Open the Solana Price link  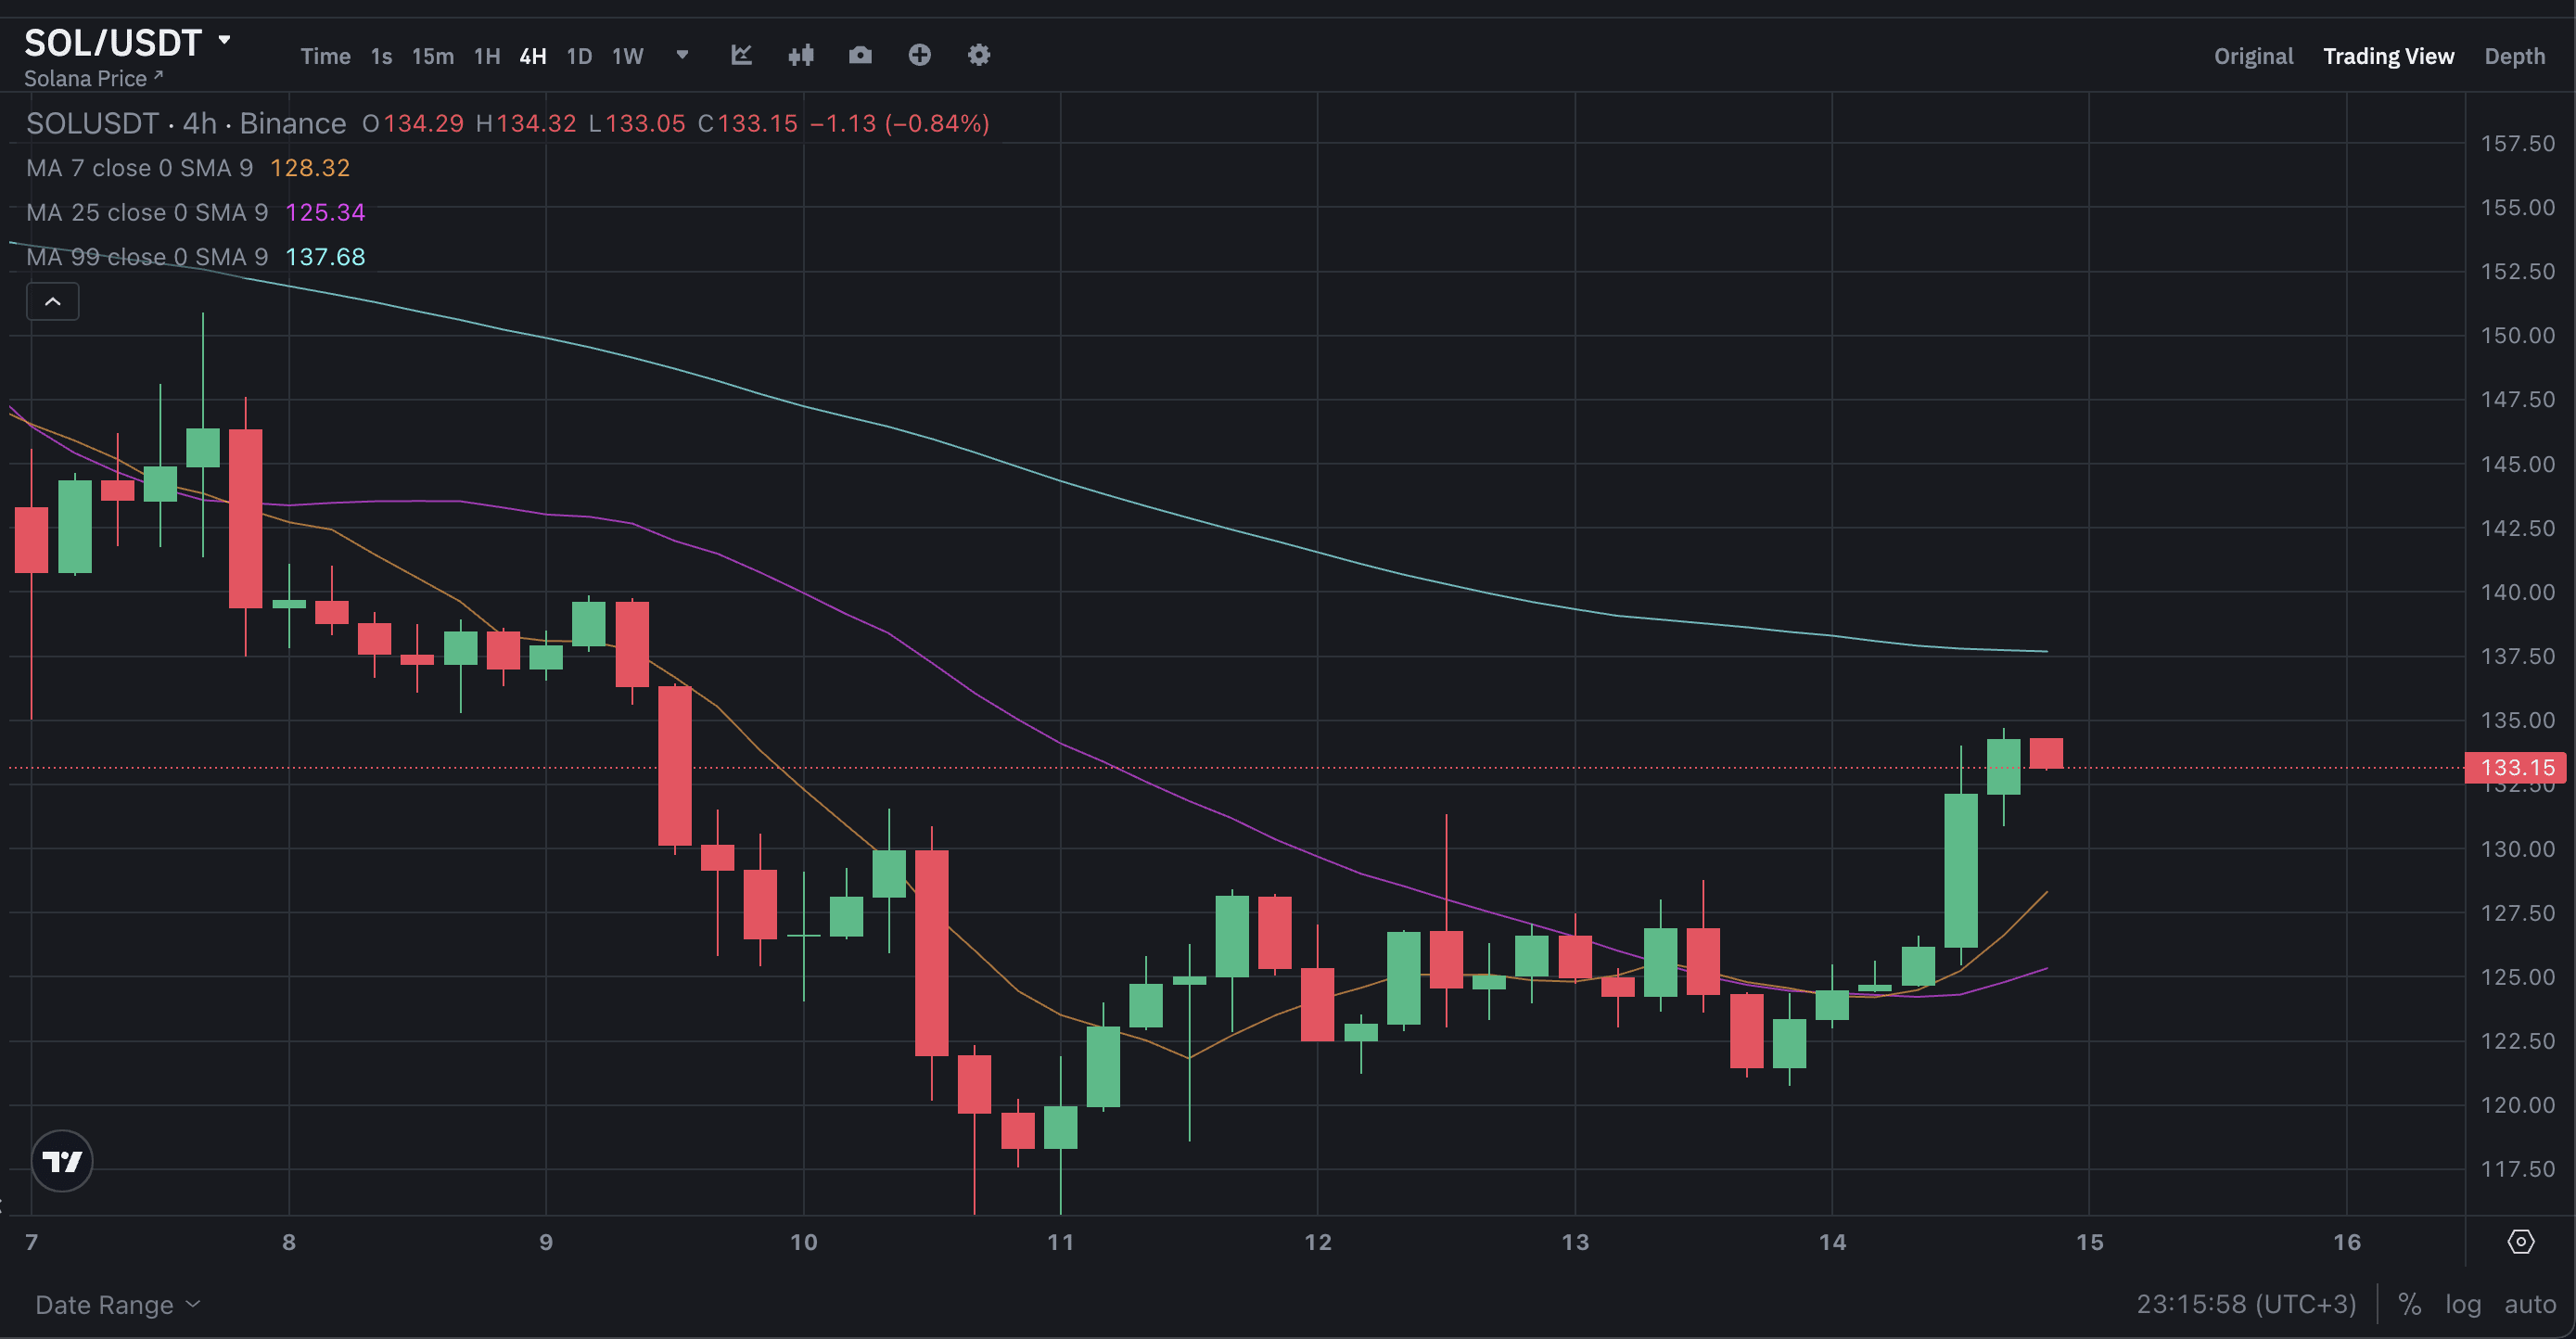tap(93, 78)
